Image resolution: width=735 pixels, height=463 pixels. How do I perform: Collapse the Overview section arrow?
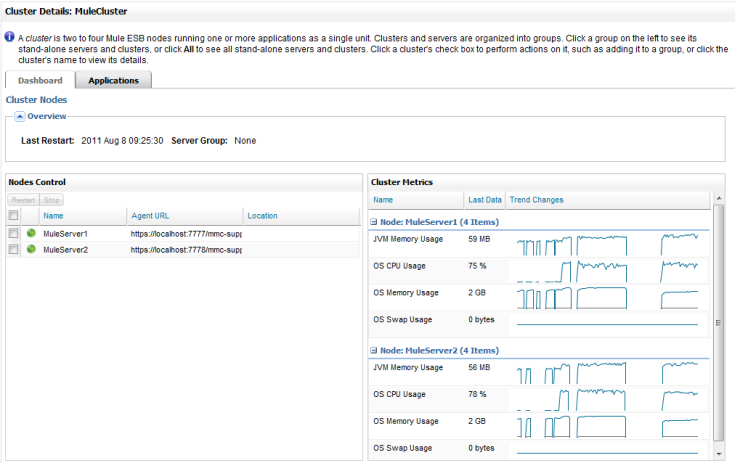[20, 116]
